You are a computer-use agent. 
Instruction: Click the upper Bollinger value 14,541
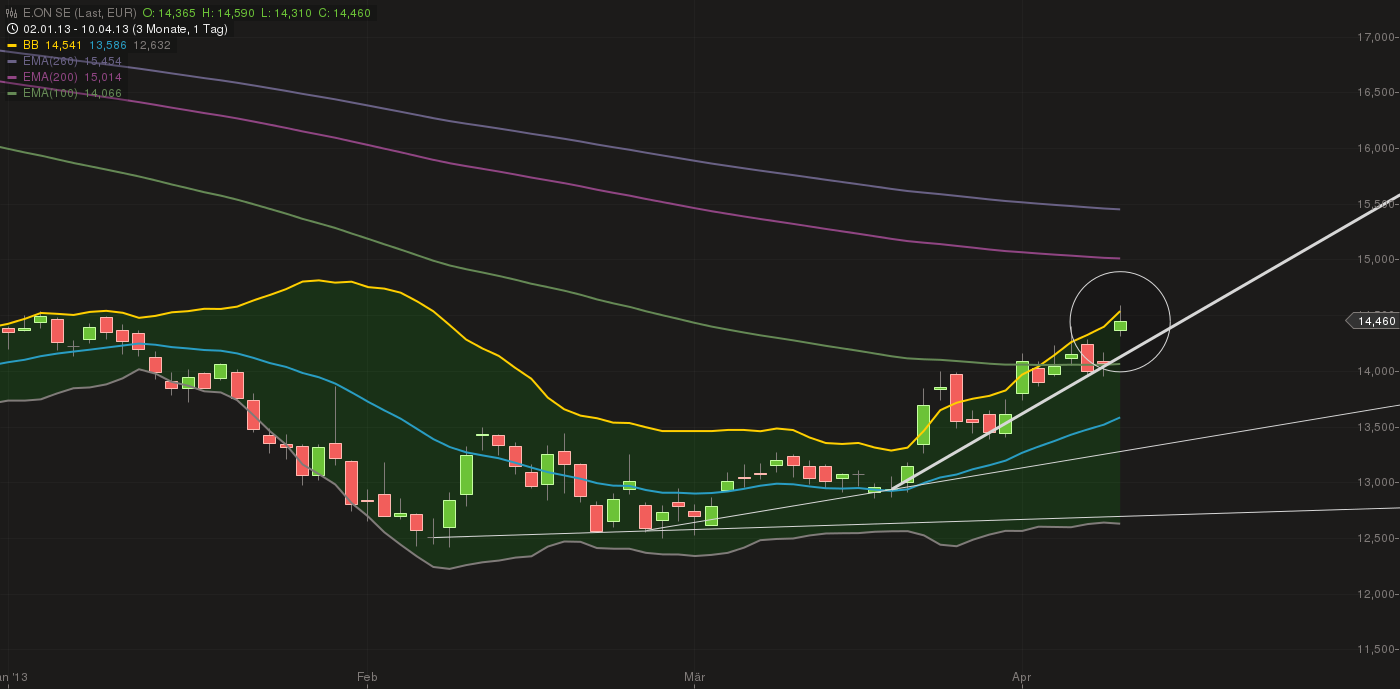pyautogui.click(x=64, y=45)
